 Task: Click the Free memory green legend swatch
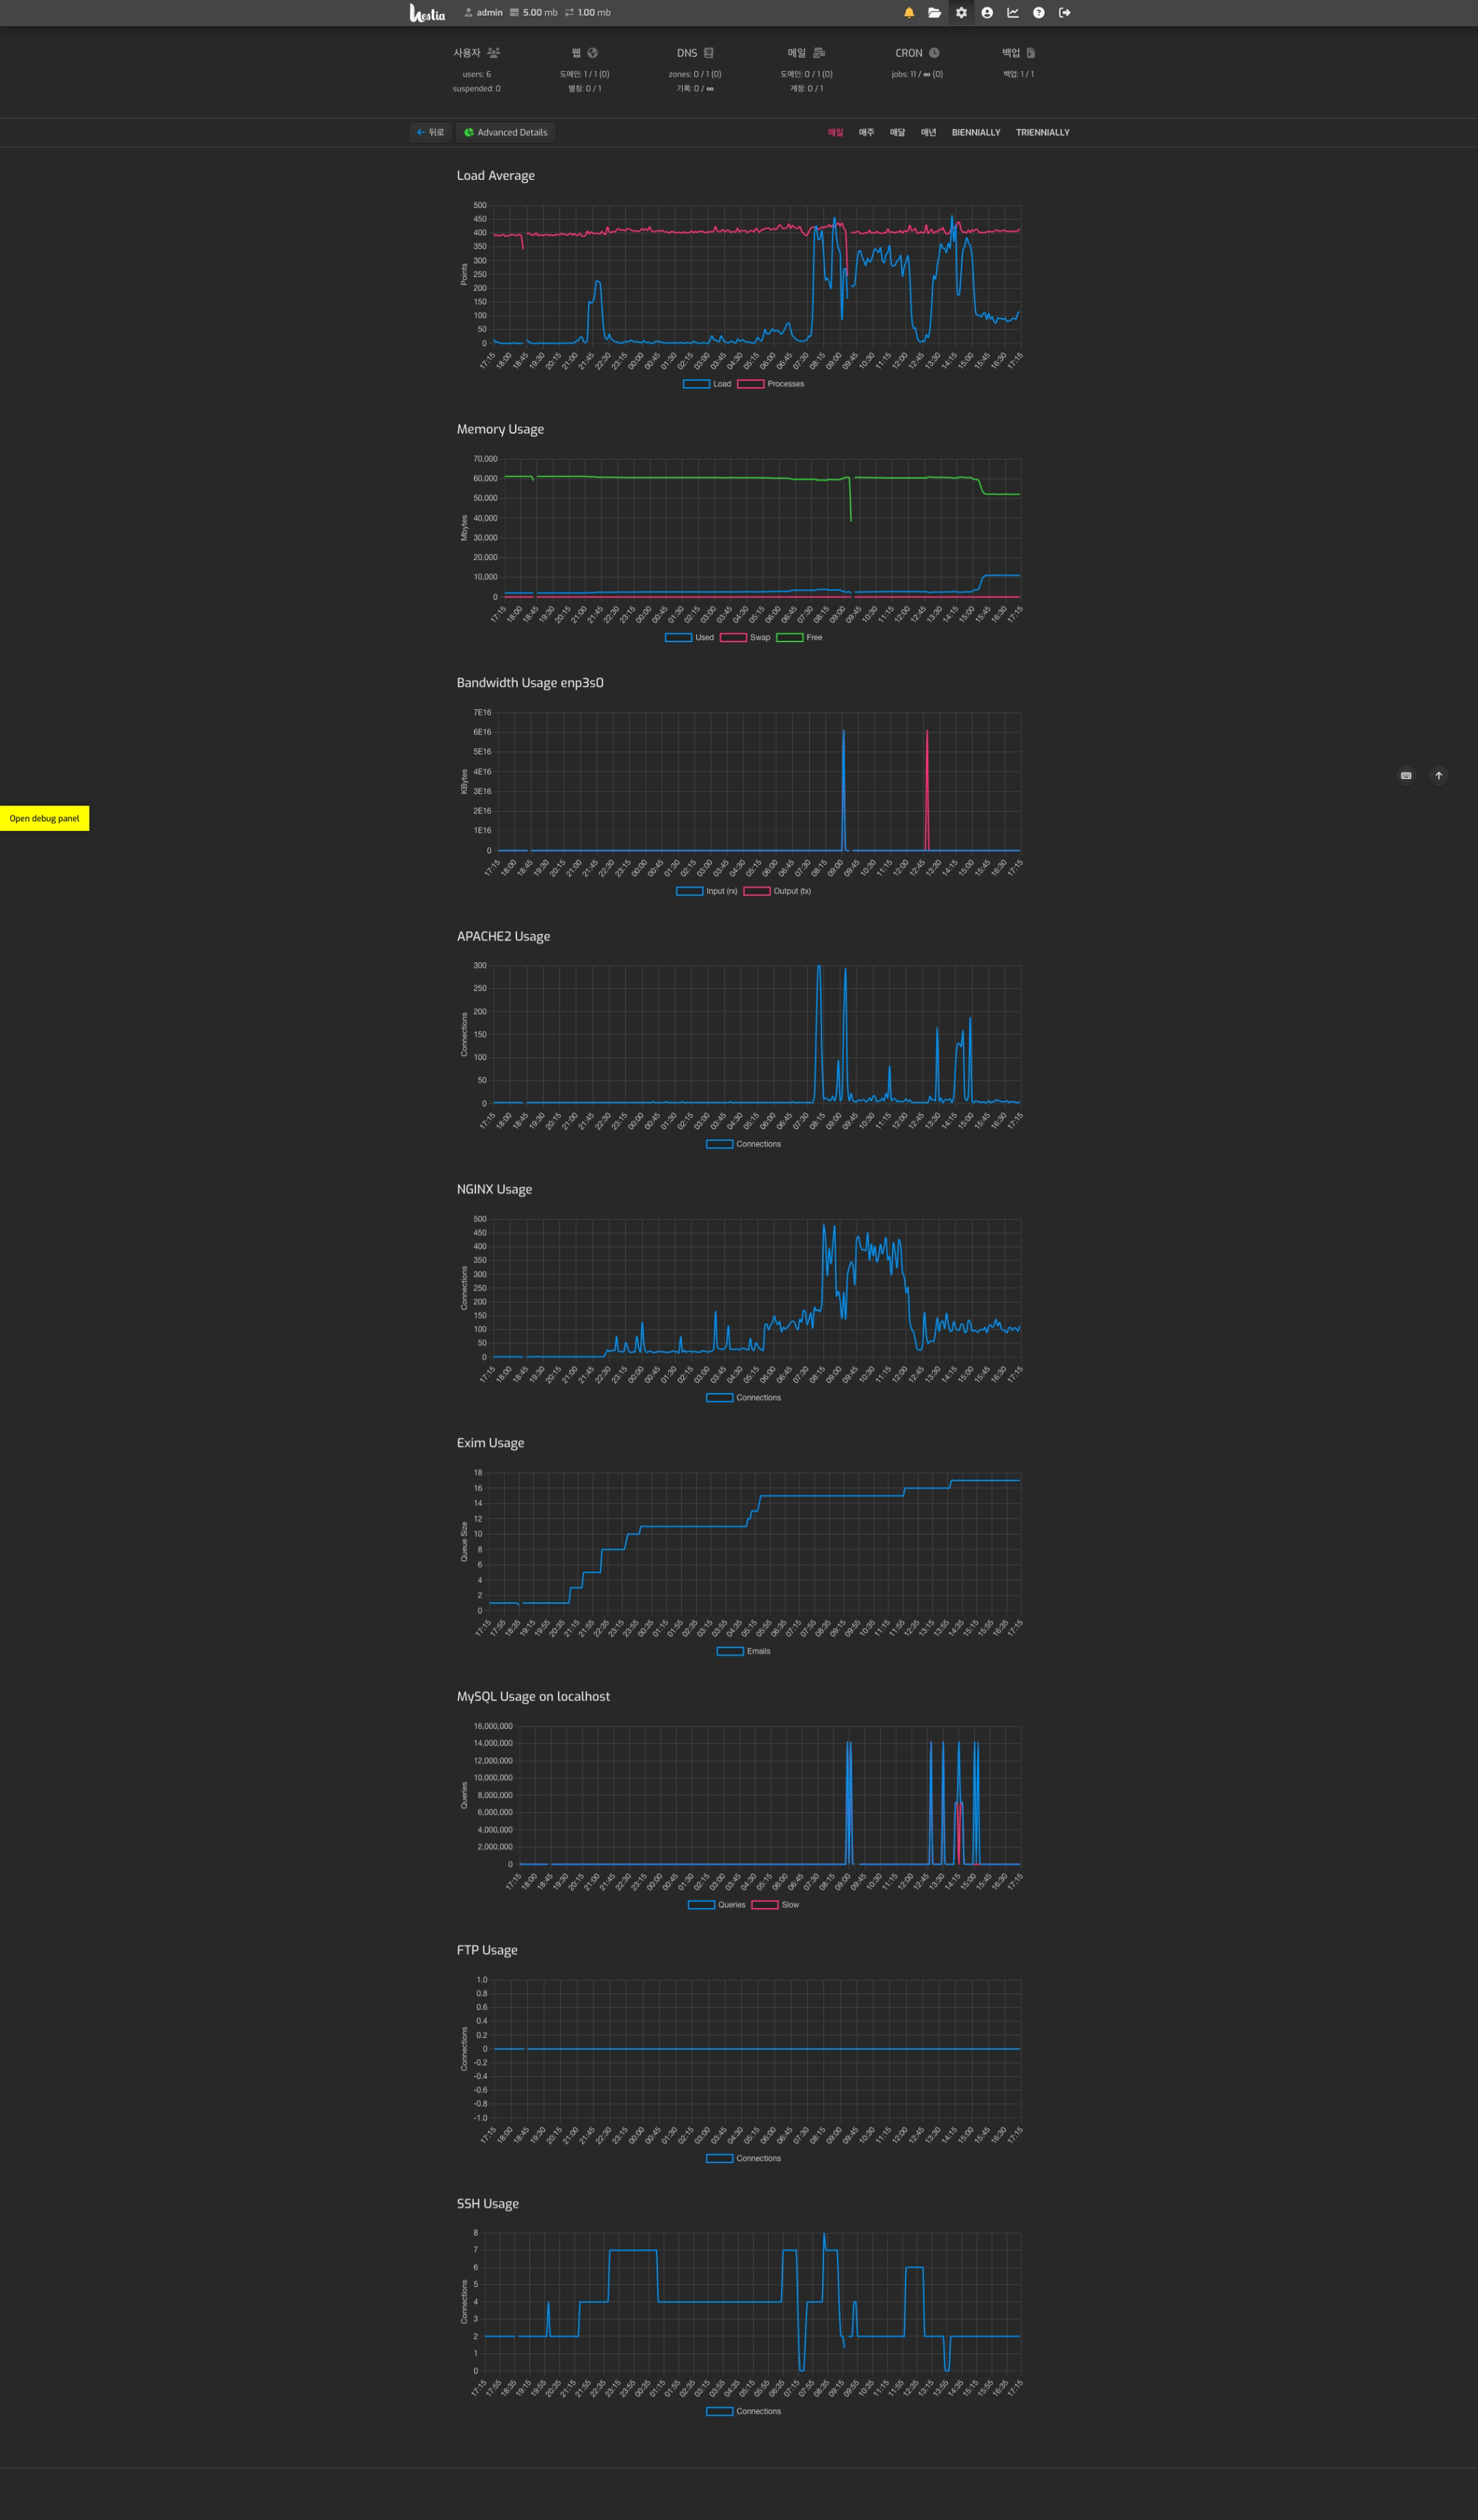(789, 638)
